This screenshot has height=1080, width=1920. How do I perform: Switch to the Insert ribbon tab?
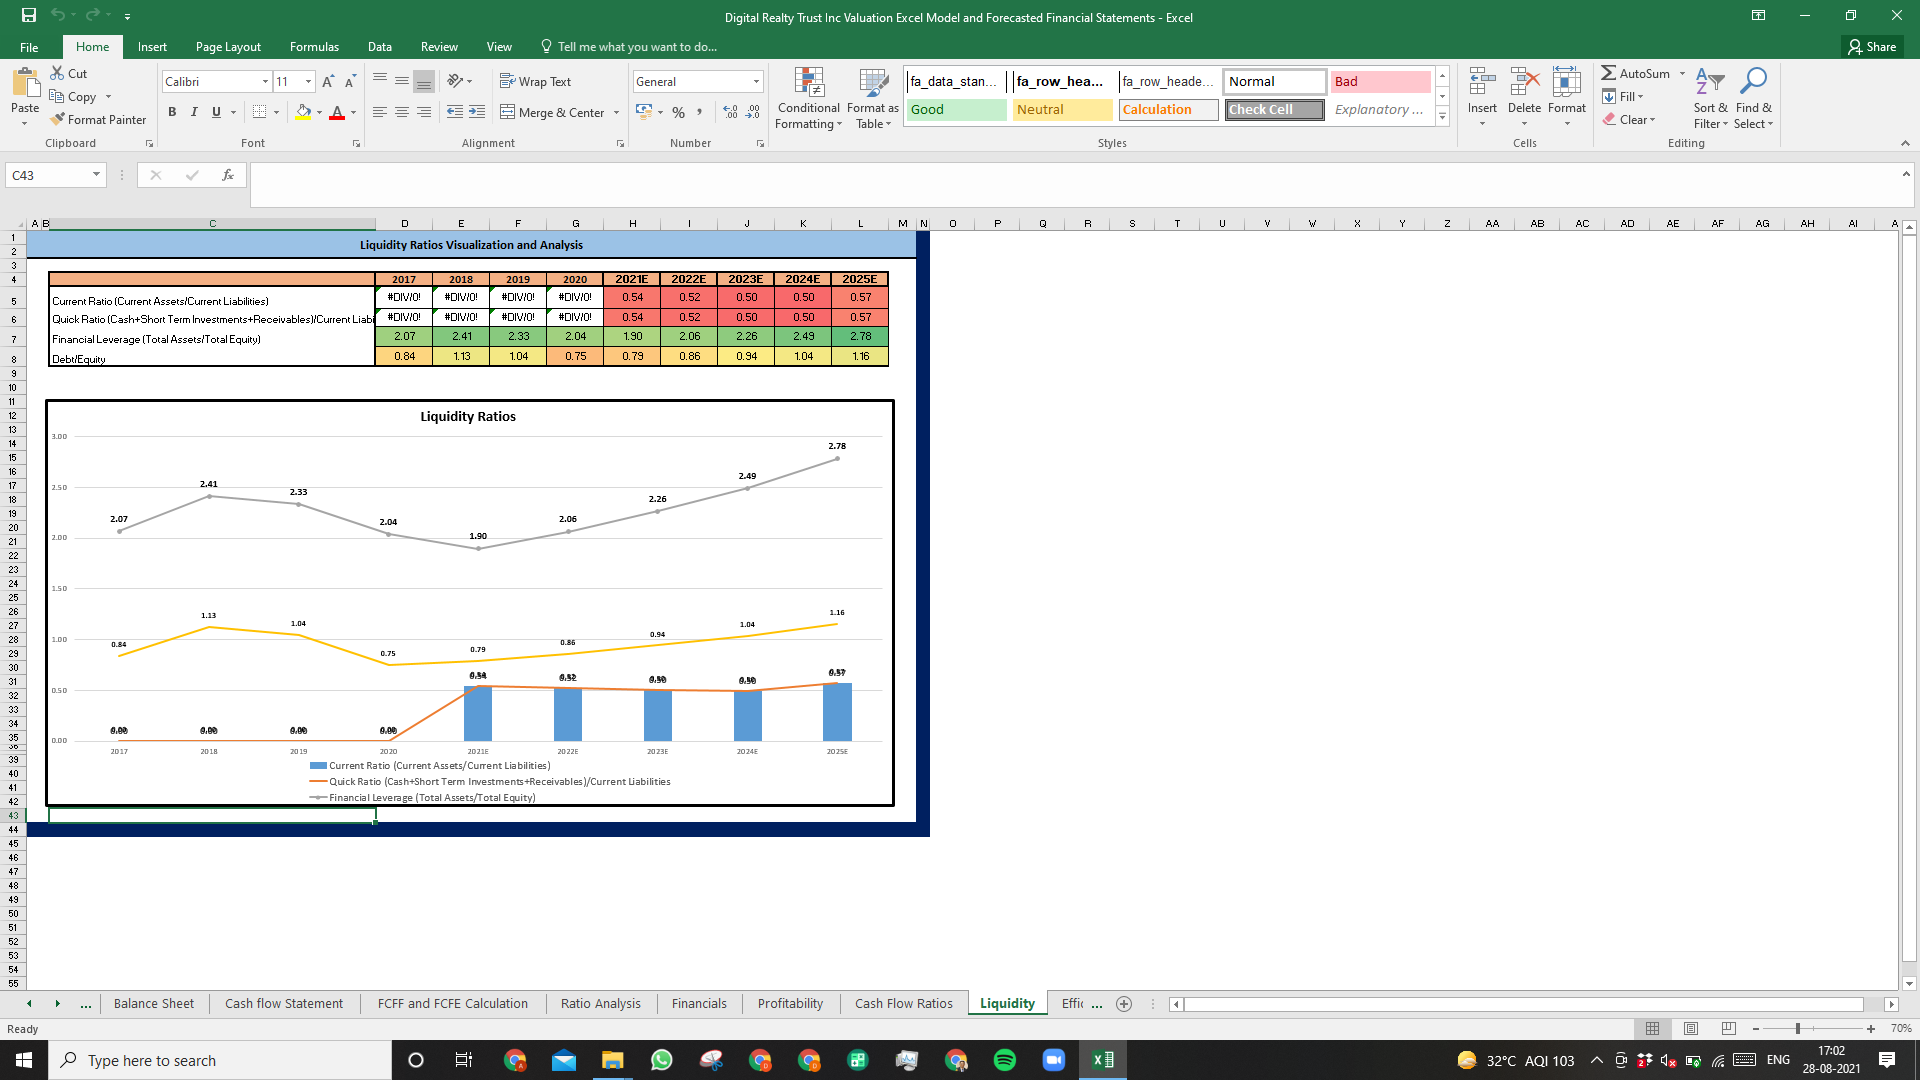pos(152,47)
